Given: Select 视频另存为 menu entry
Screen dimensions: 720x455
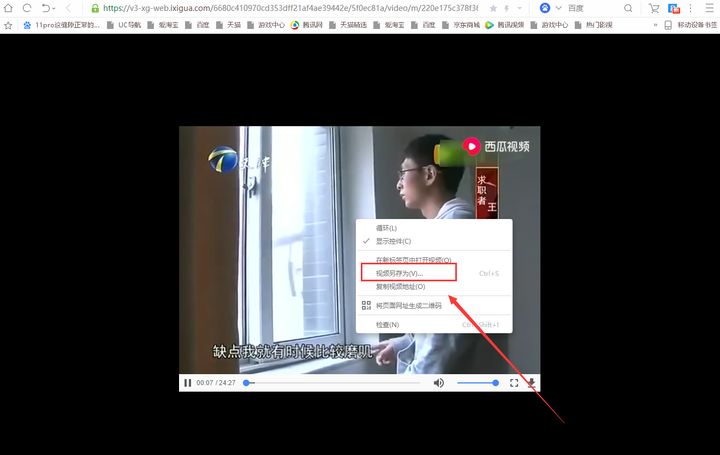Looking at the screenshot, I should click(400, 272).
